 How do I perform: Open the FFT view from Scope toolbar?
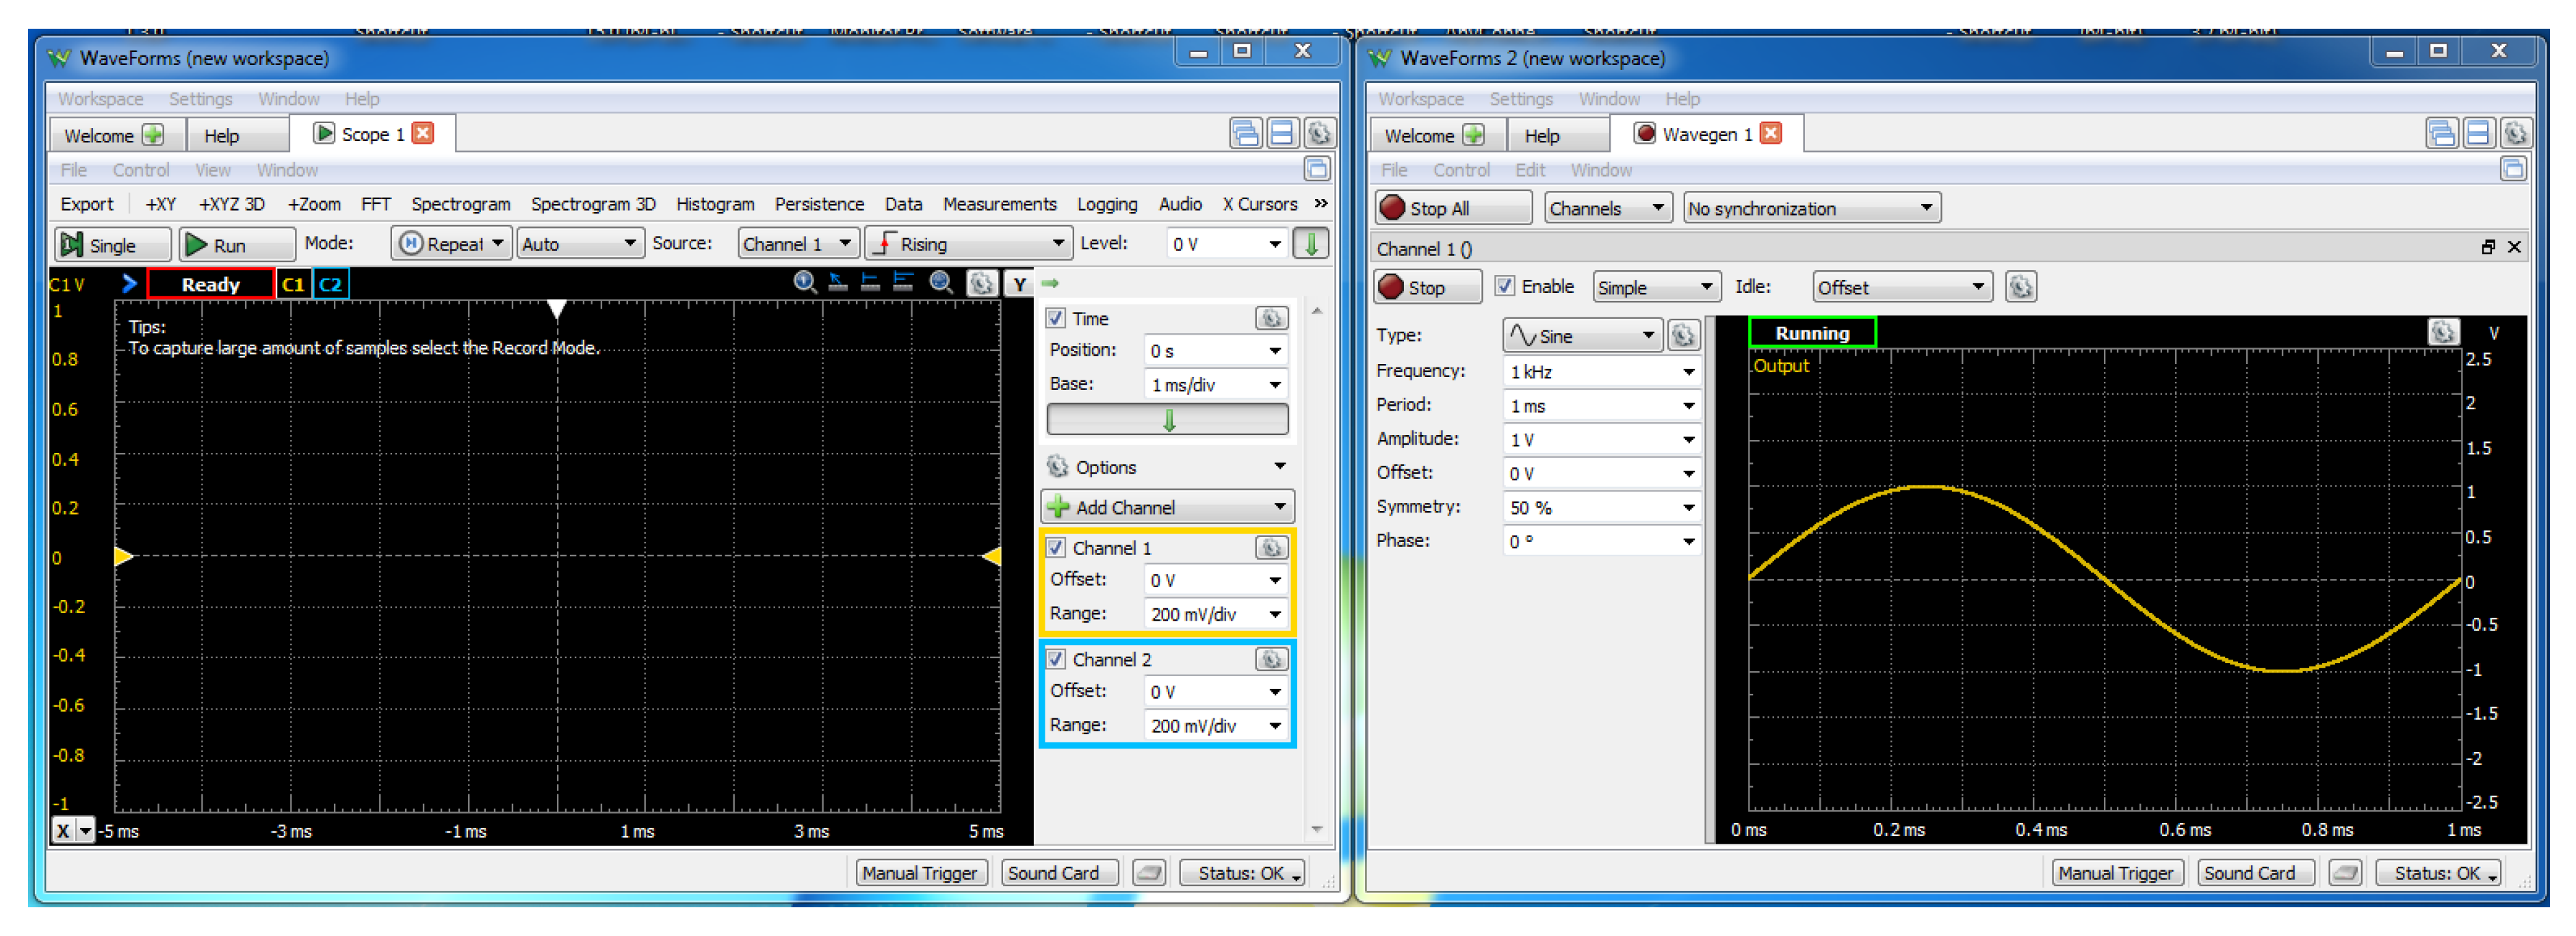point(375,204)
